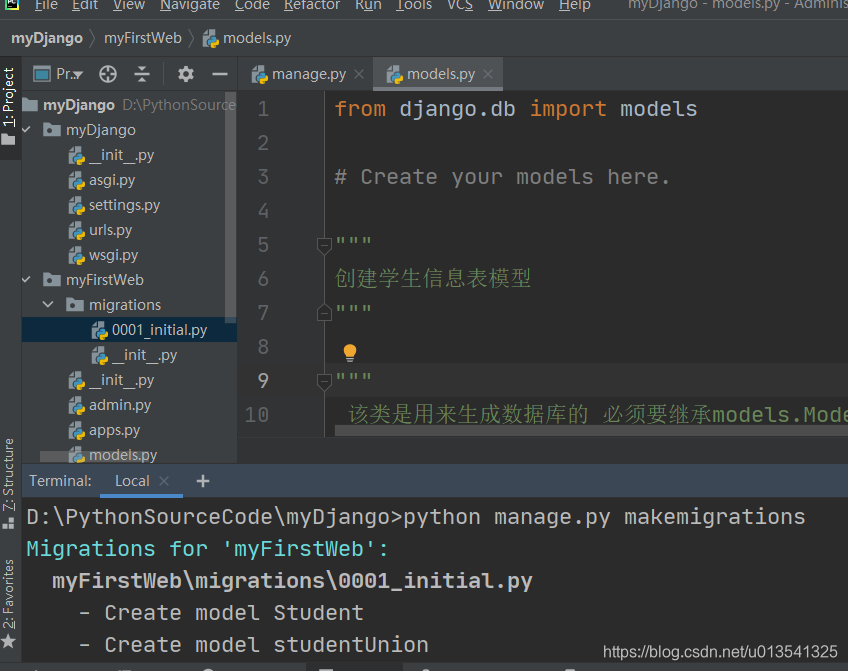The width and height of the screenshot is (848, 671).
Task: Collapse the myFirstWeb folder
Action: [26, 280]
